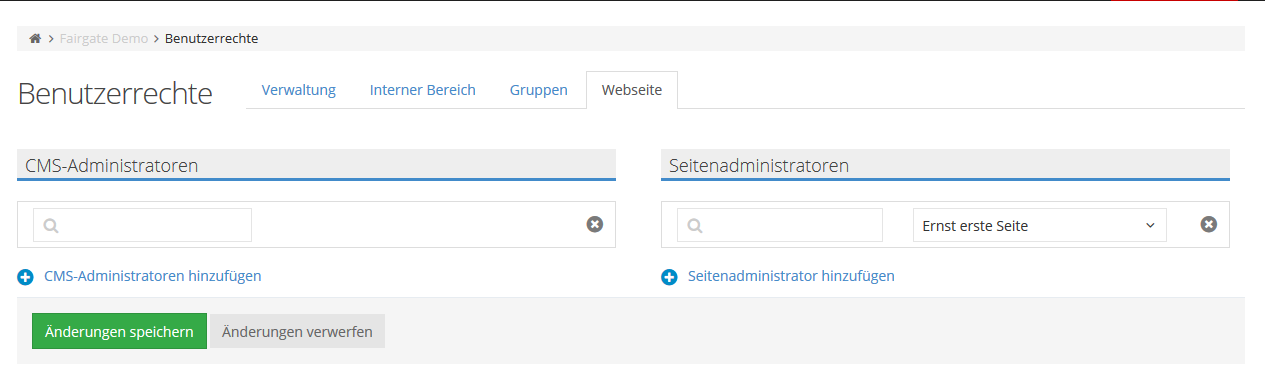Go to home via breadcrumb house icon
This screenshot has height=372, width=1265.
point(35,39)
